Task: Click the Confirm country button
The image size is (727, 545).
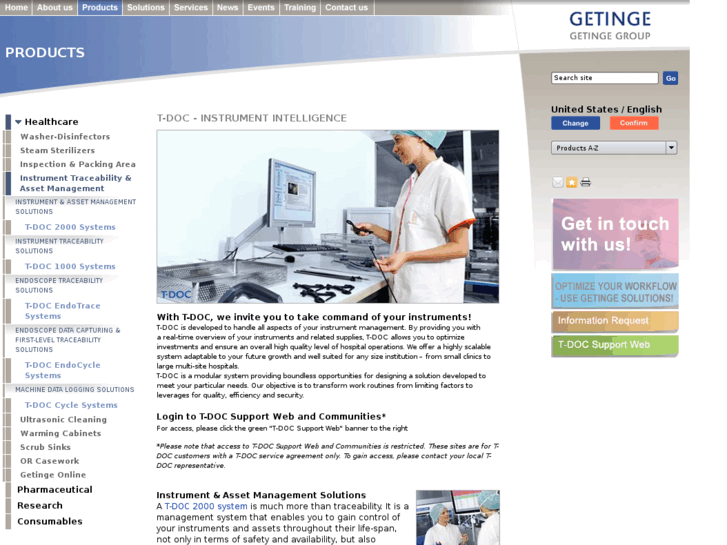Action: [x=634, y=123]
